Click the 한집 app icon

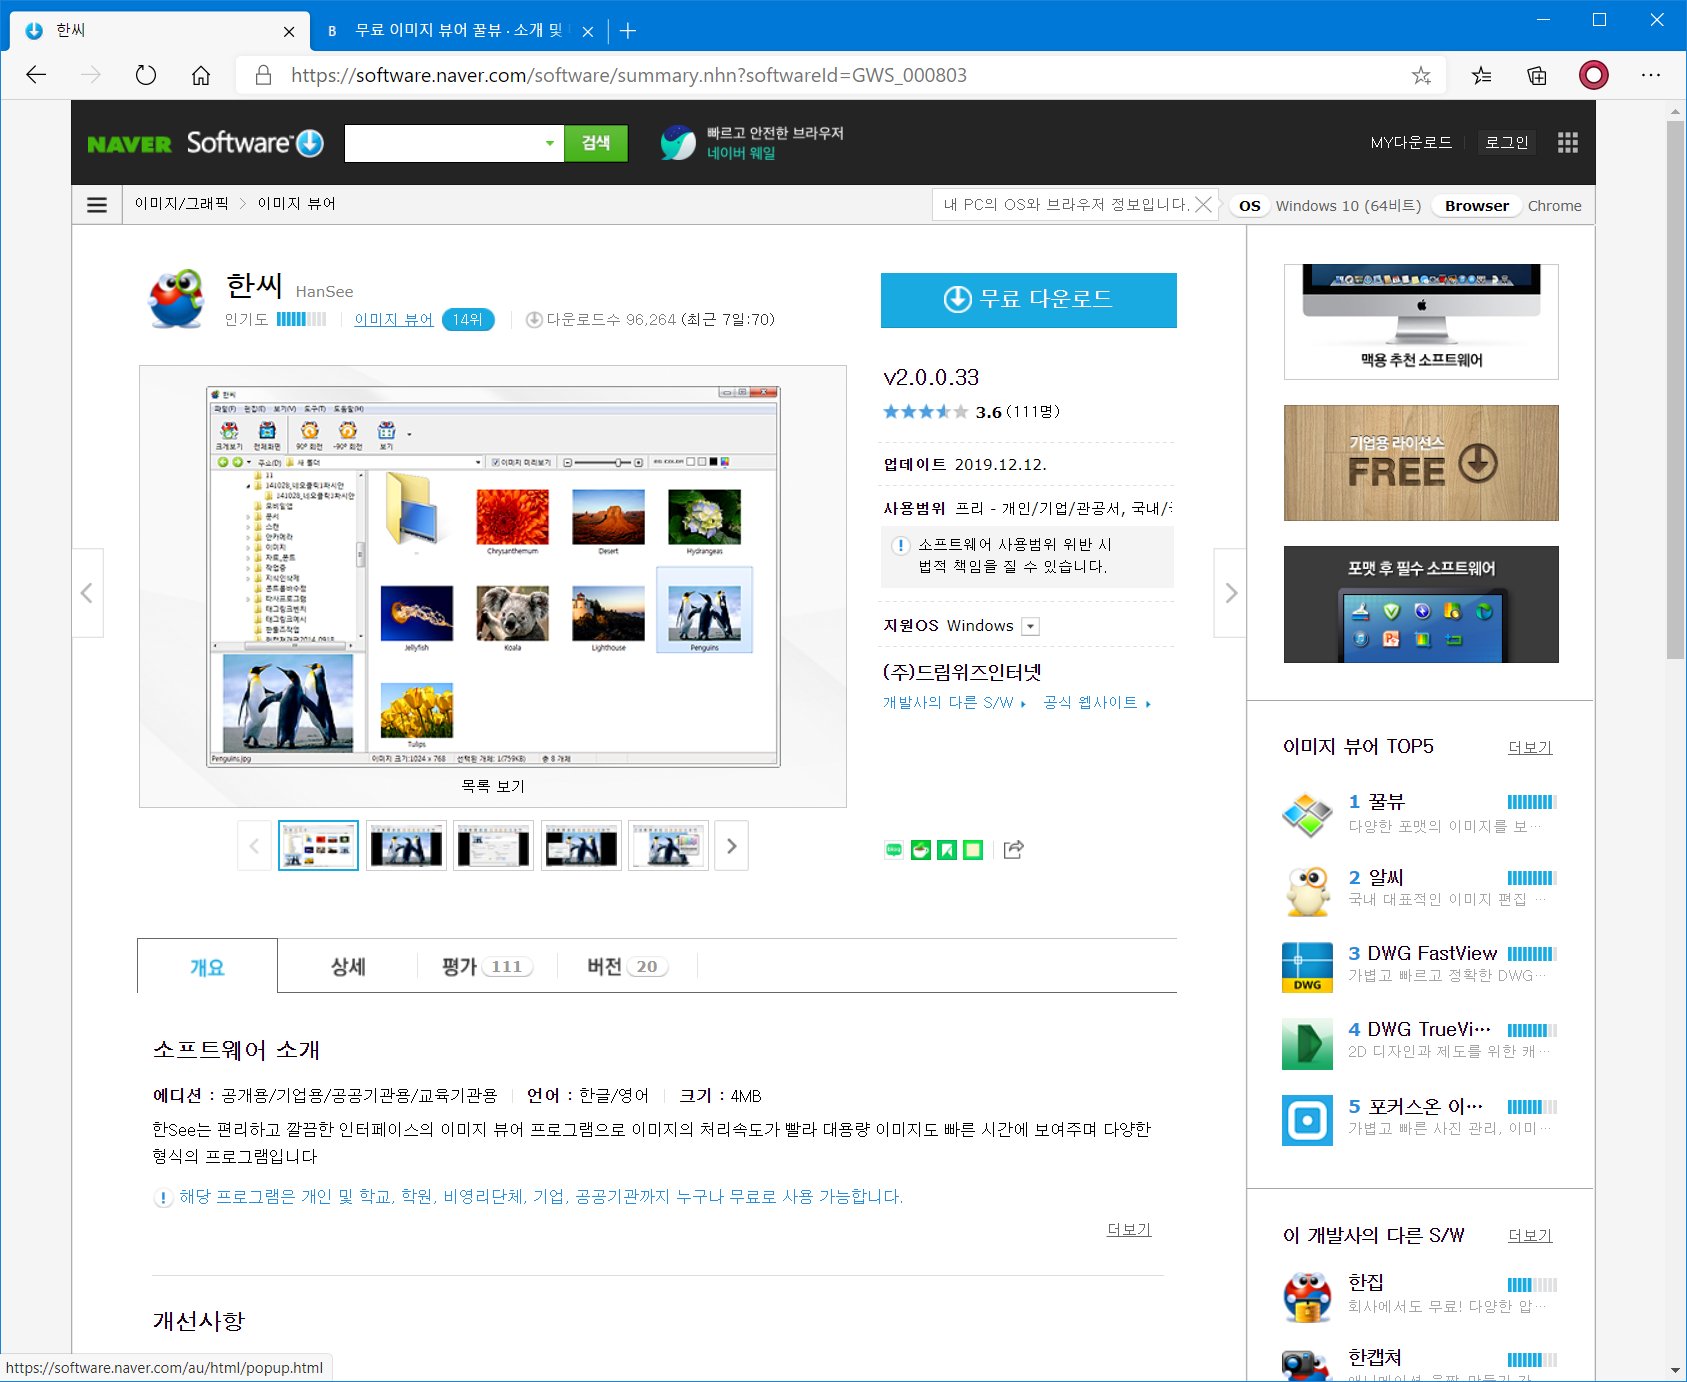pyautogui.click(x=1307, y=1297)
